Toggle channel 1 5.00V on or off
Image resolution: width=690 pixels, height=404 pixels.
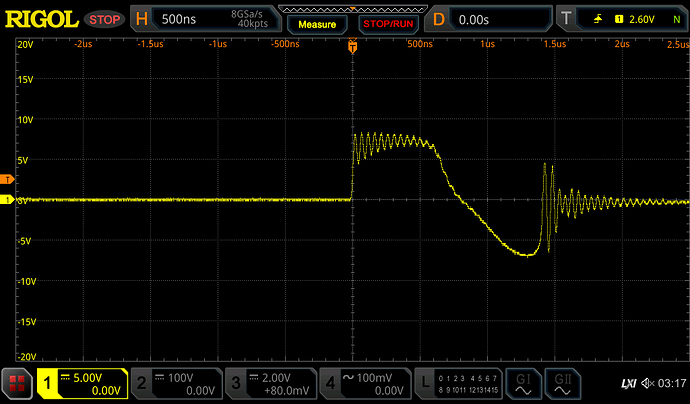point(82,382)
